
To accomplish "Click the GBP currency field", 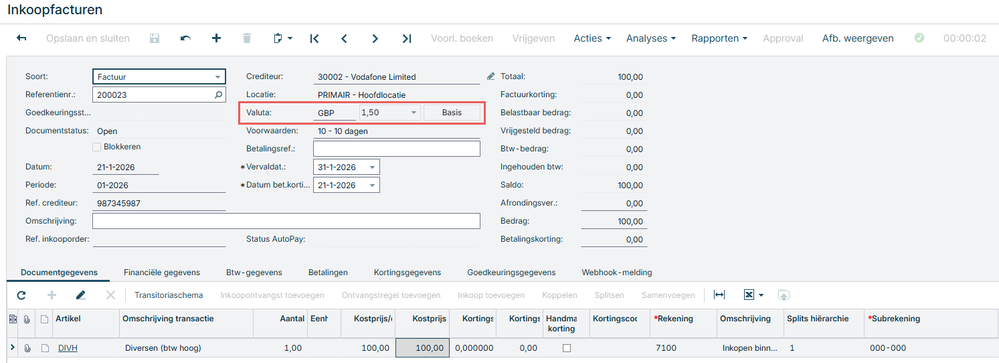I will click(x=334, y=113).
